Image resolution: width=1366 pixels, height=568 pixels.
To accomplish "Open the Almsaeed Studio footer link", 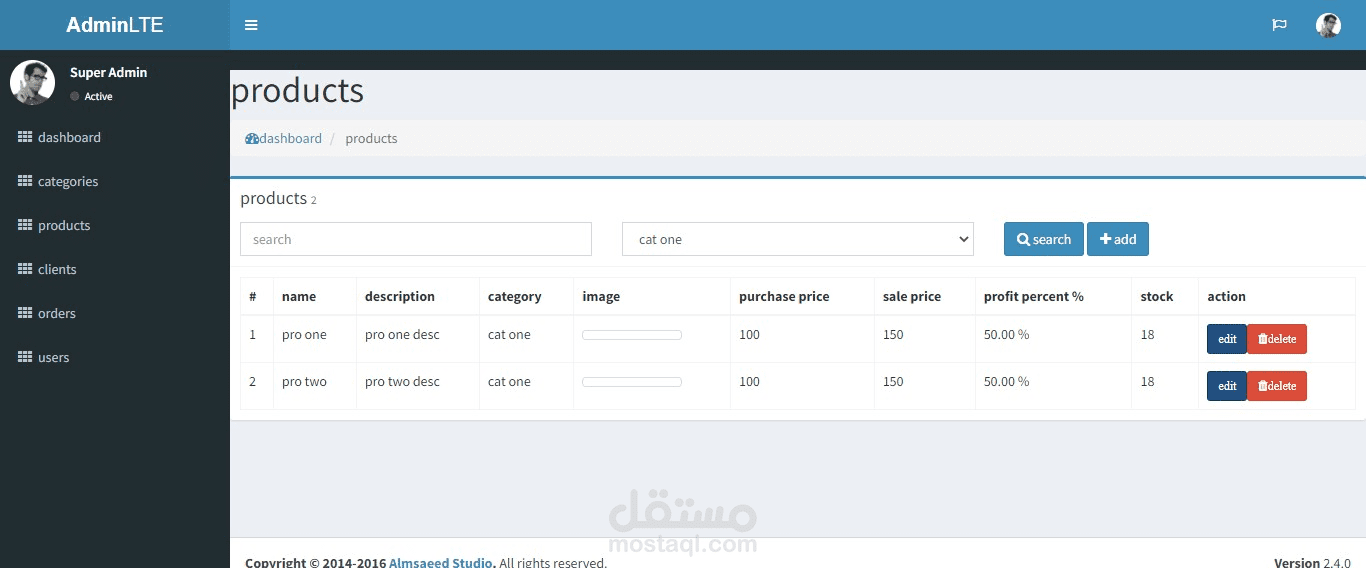I will [x=441, y=562].
